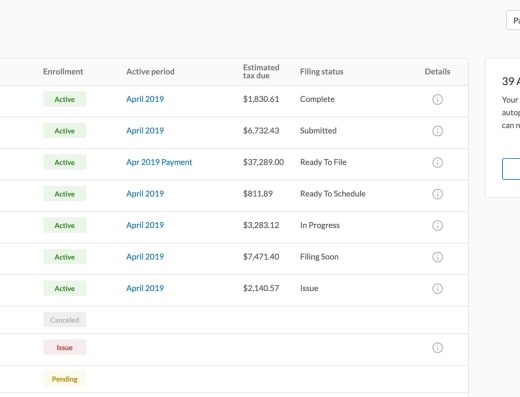Click the $2,140.57 estimated tax amount
The height and width of the screenshot is (397, 520).
(x=261, y=288)
